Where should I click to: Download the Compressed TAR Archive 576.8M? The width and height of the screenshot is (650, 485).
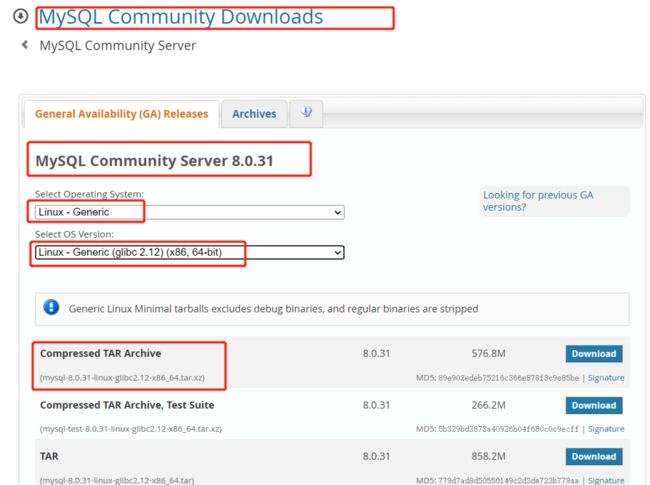pyautogui.click(x=594, y=354)
